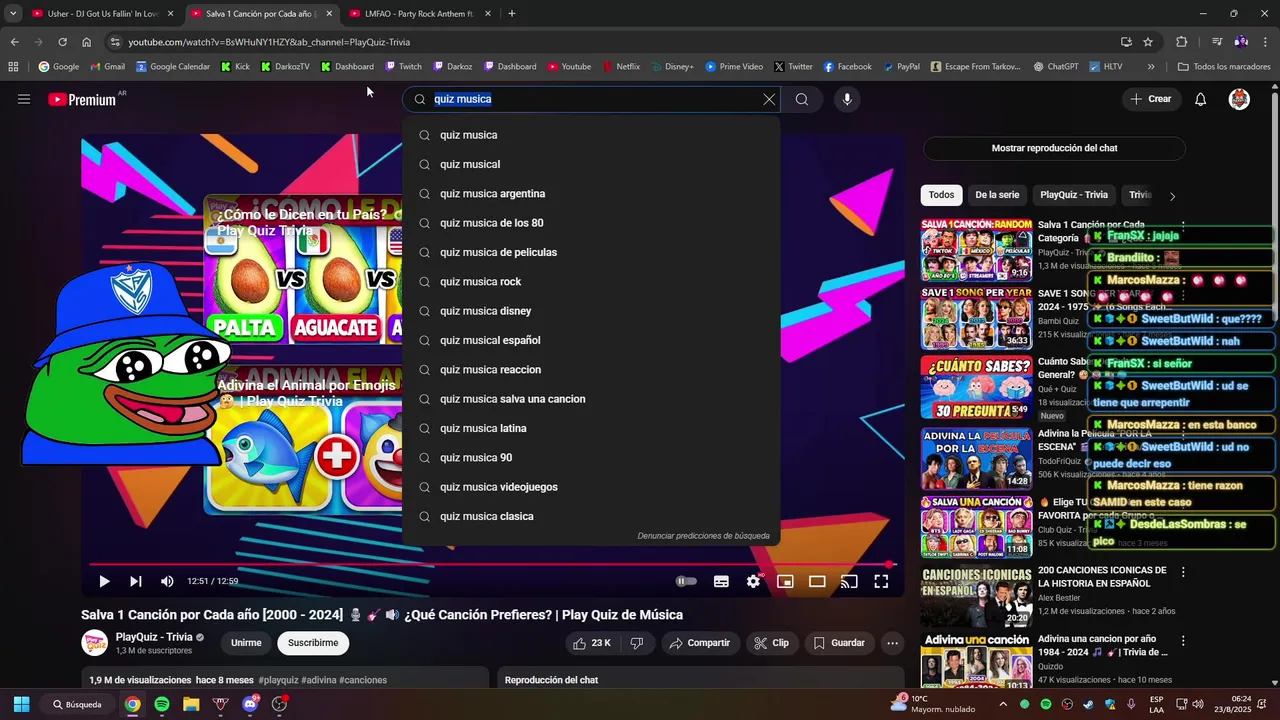Viewport: 1280px width, 720px height.
Task: Reload the page
Action: click(62, 42)
